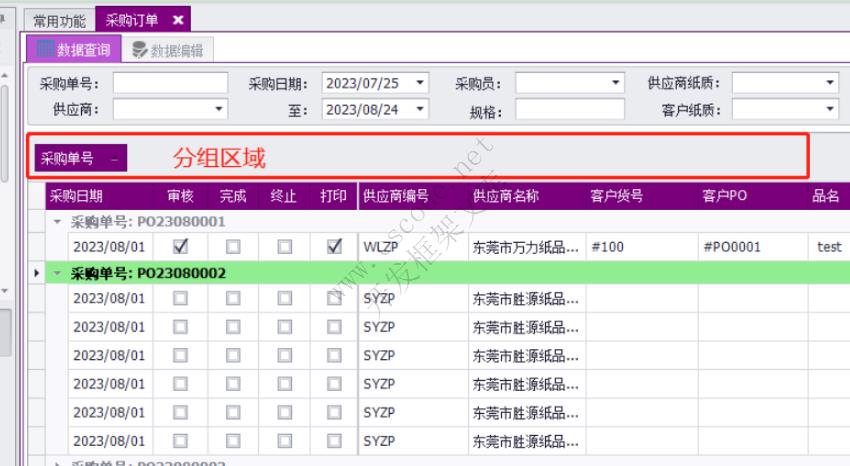
Task: Sort by 审核 column header
Action: pyautogui.click(x=181, y=196)
